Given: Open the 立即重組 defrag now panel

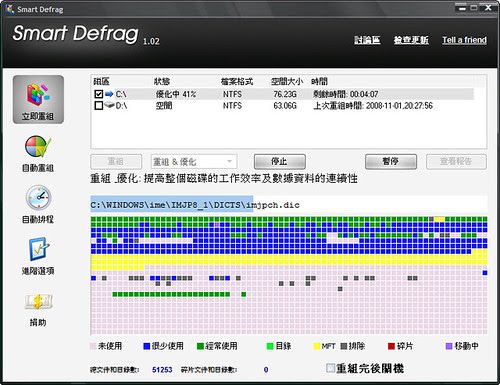Looking at the screenshot, I should coord(38,99).
